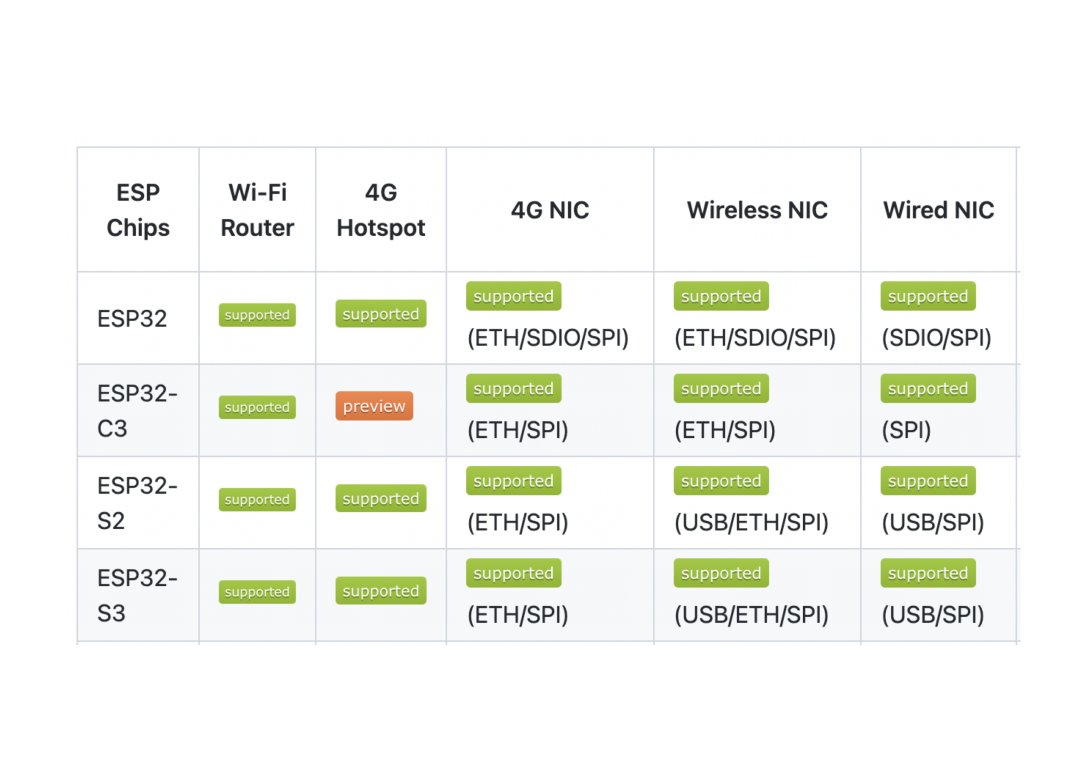This screenshot has height=779, width=1080.
Task: Select the ESP32-C3 chip name cell
Action: [137, 410]
